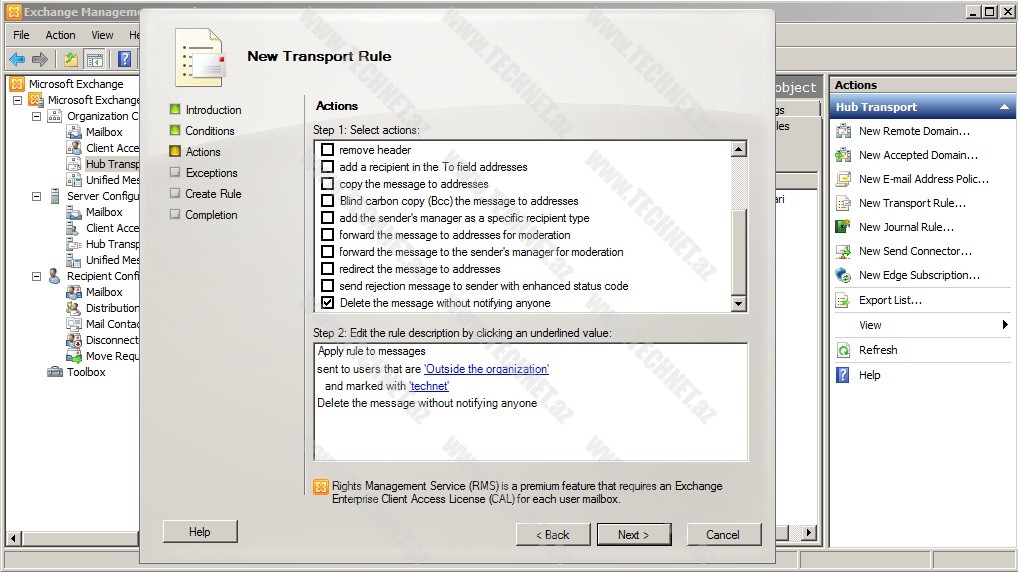Click the New Journal Rule icon
Viewport: 1018px width, 572px height.
[x=843, y=227]
